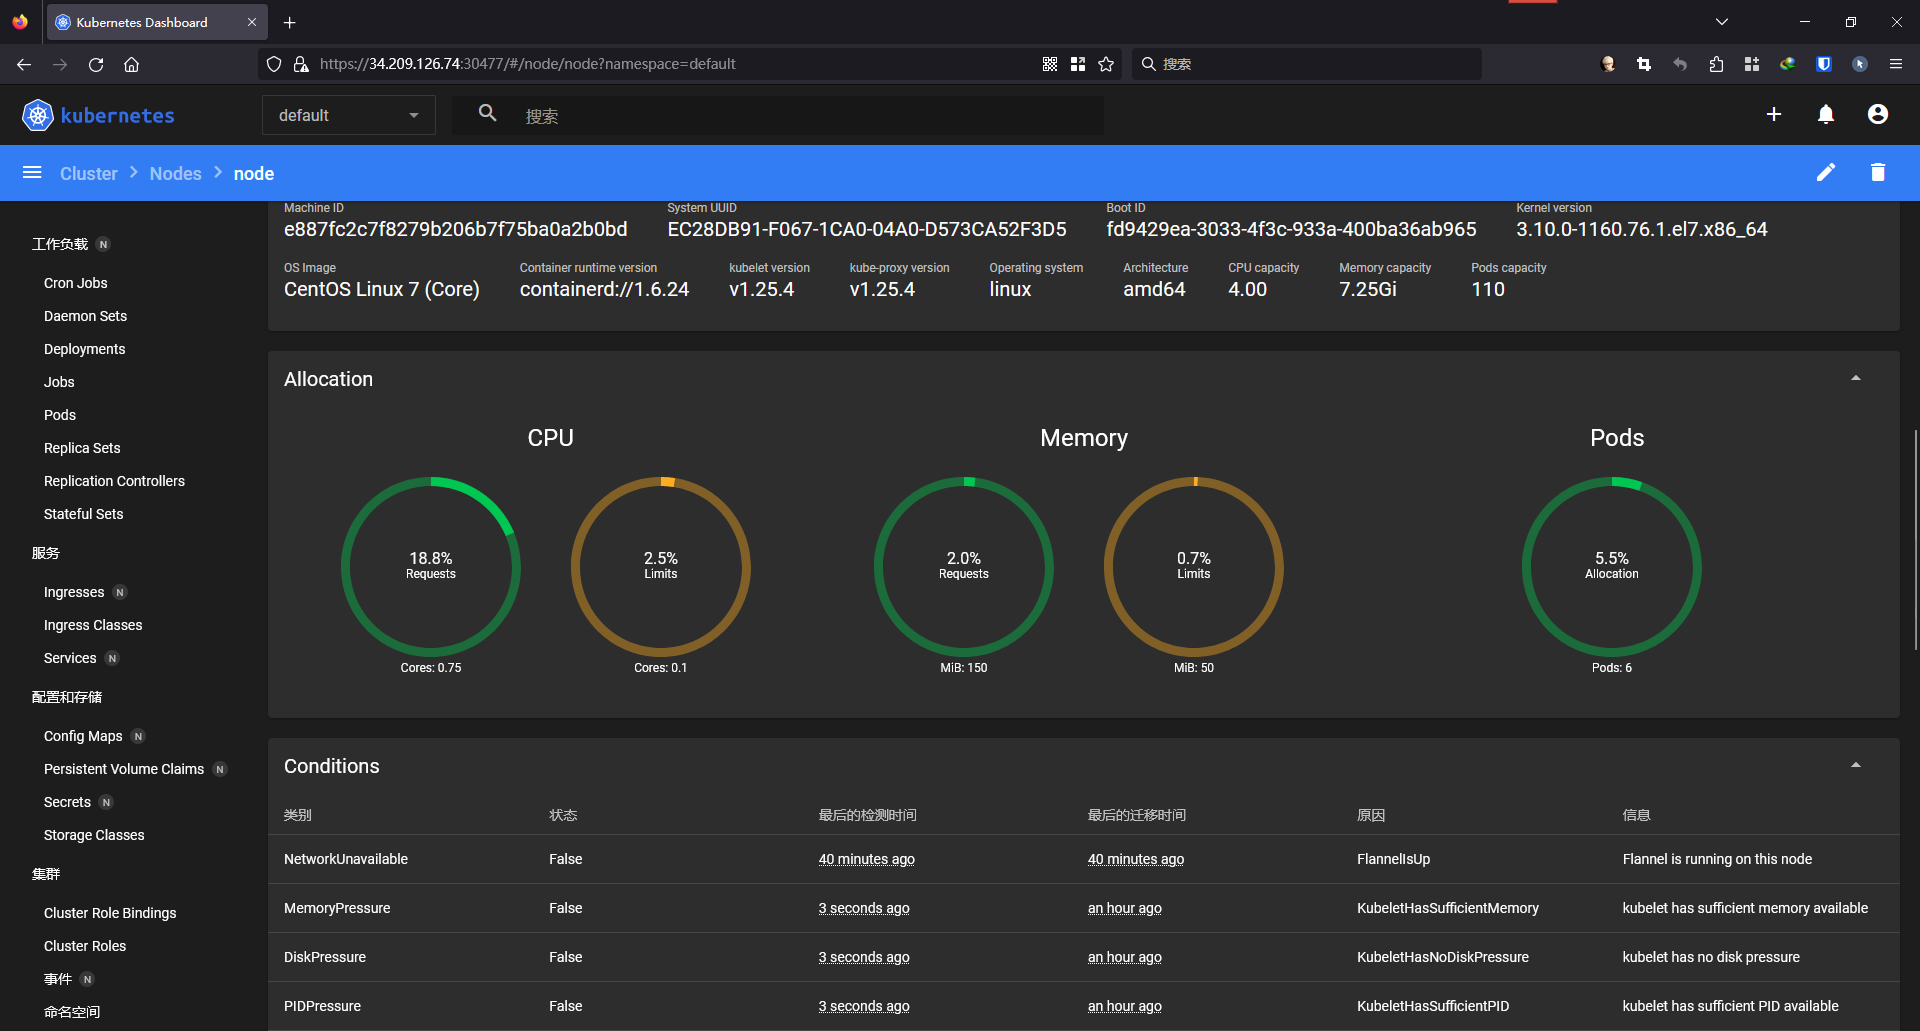Click the dashboard search magnifier icon
This screenshot has height=1031, width=1920.
(x=487, y=114)
